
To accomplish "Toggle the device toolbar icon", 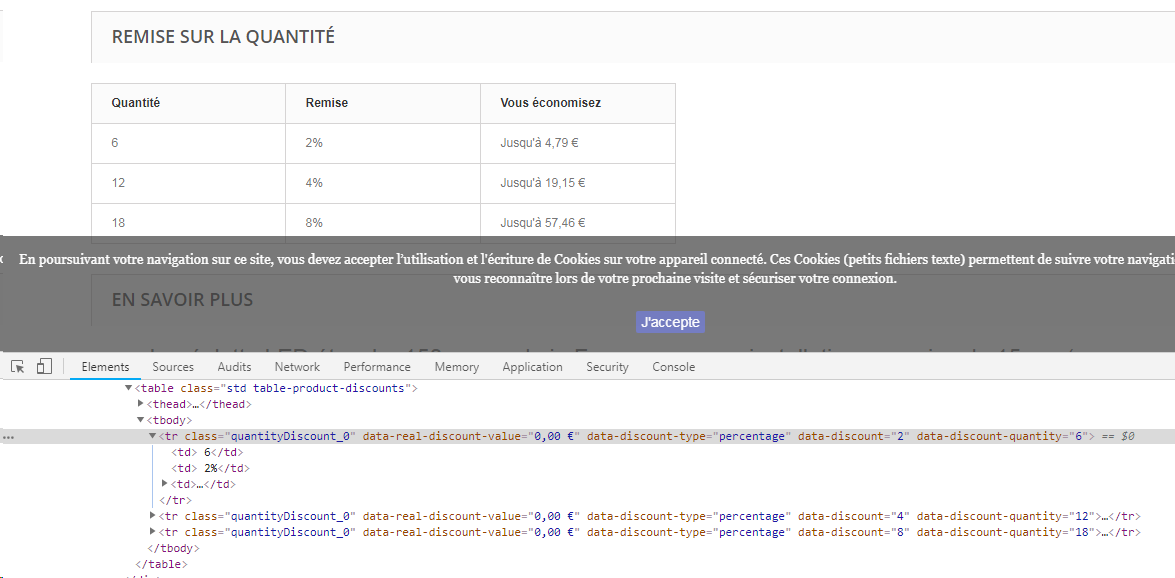I will (44, 367).
